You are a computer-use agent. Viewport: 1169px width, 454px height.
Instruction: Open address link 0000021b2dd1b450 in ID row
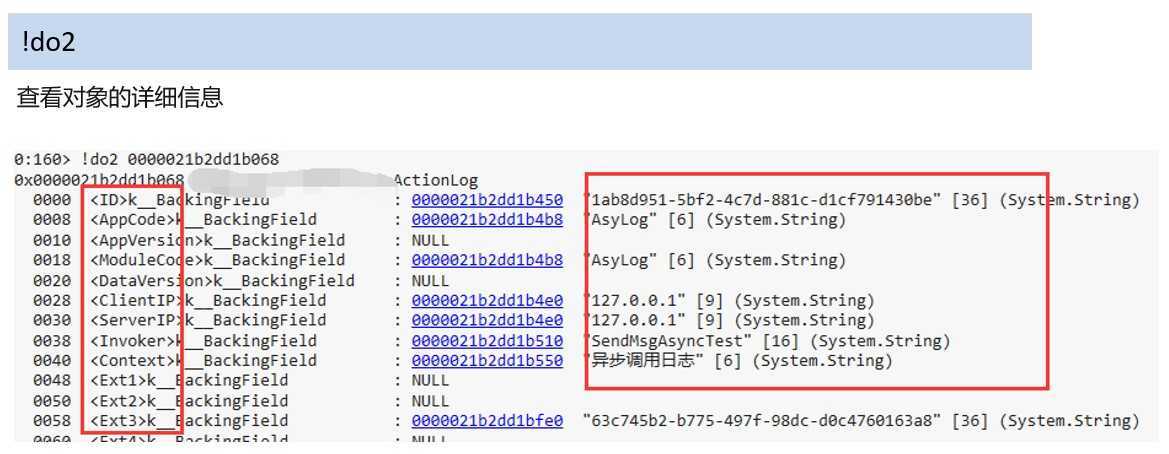(487, 200)
